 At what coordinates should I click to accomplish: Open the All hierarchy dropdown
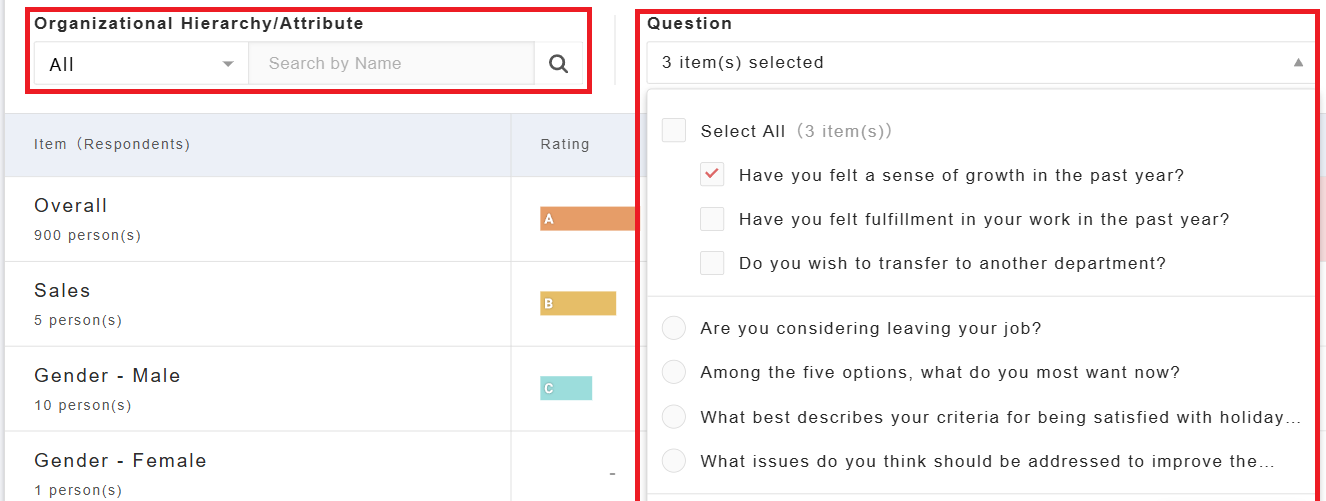pyautogui.click(x=141, y=64)
